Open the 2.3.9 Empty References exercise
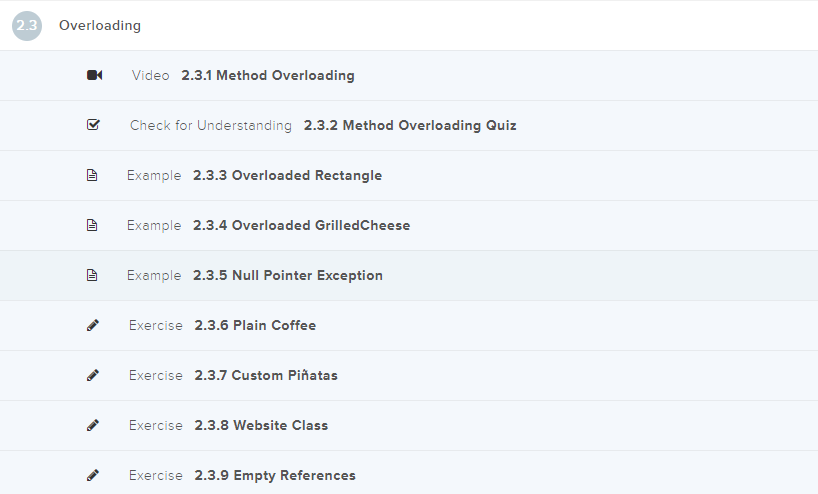The image size is (818, 494). pyautogui.click(x=275, y=476)
